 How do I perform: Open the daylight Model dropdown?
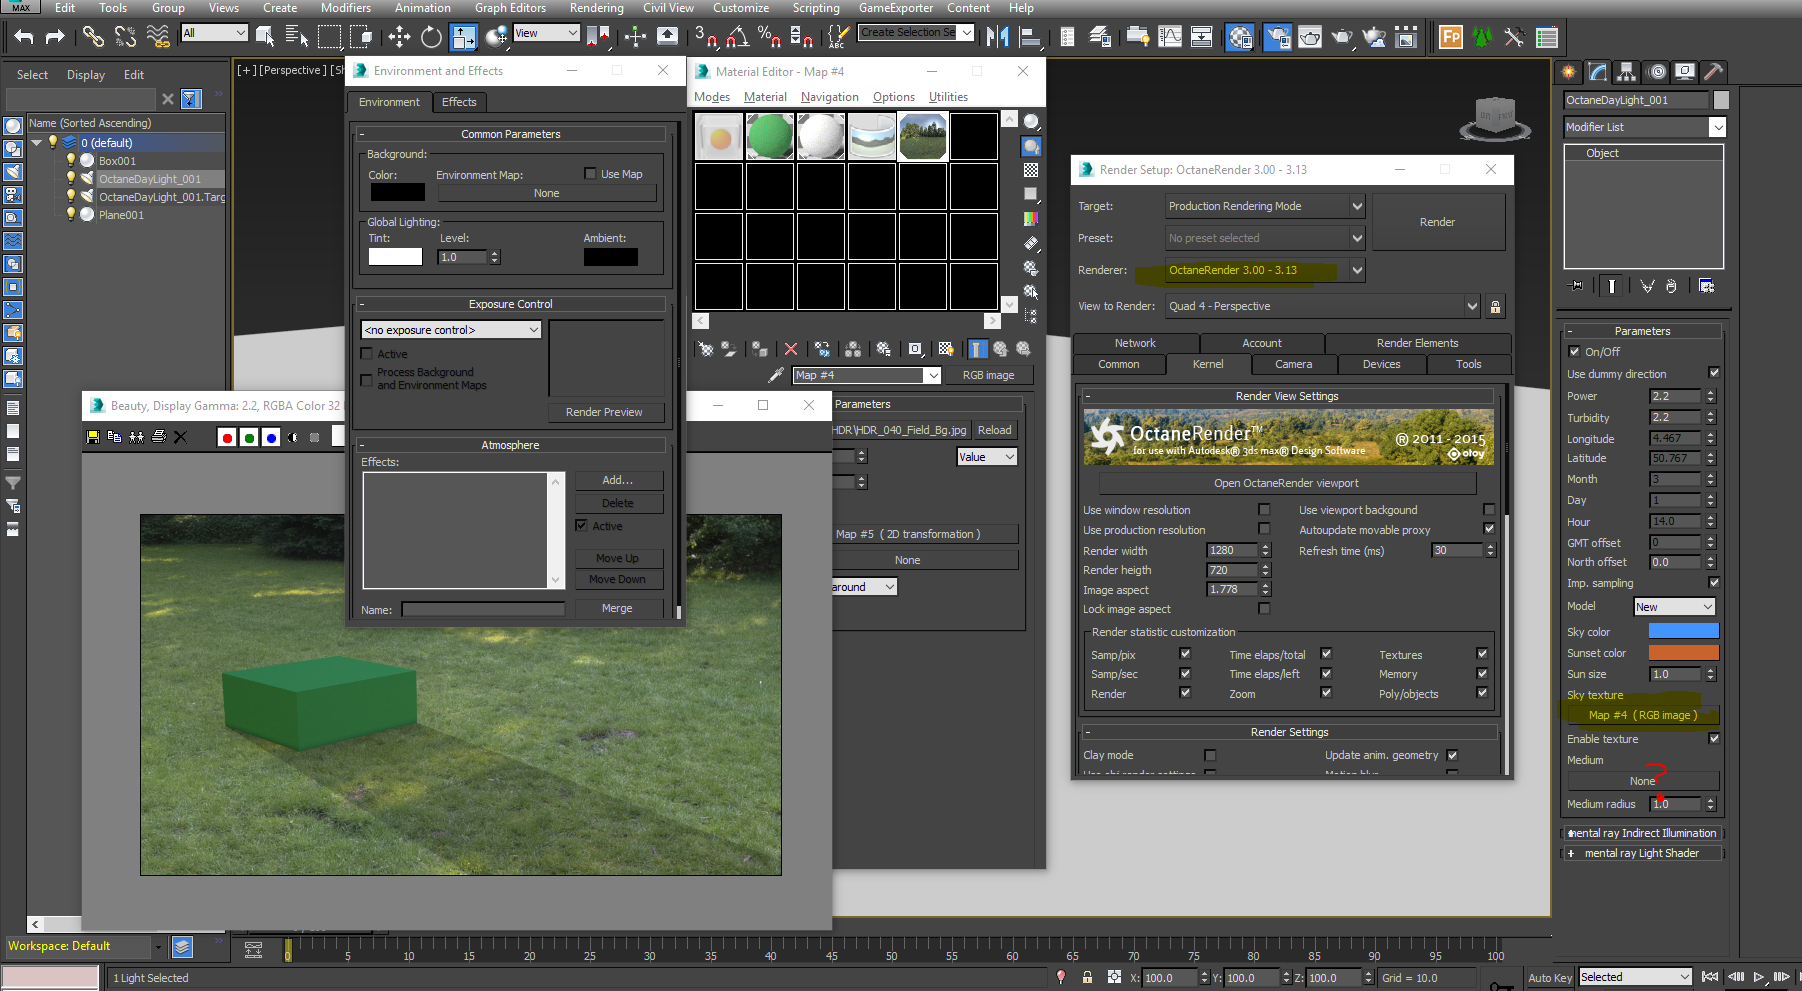click(1675, 607)
